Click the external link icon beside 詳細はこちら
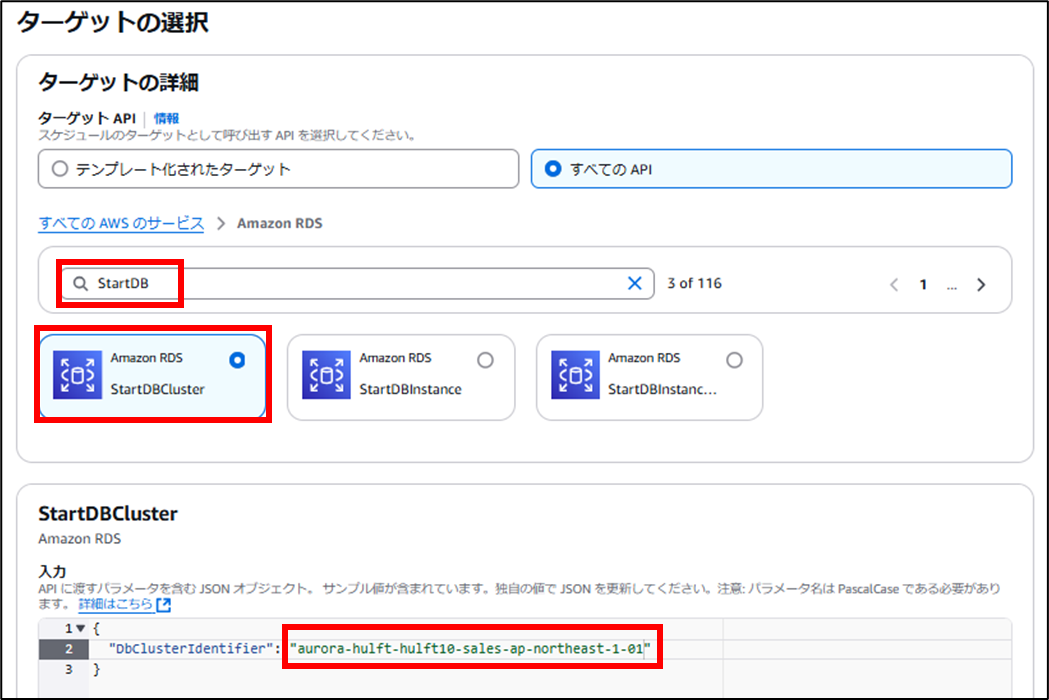The image size is (1049, 700). [164, 605]
